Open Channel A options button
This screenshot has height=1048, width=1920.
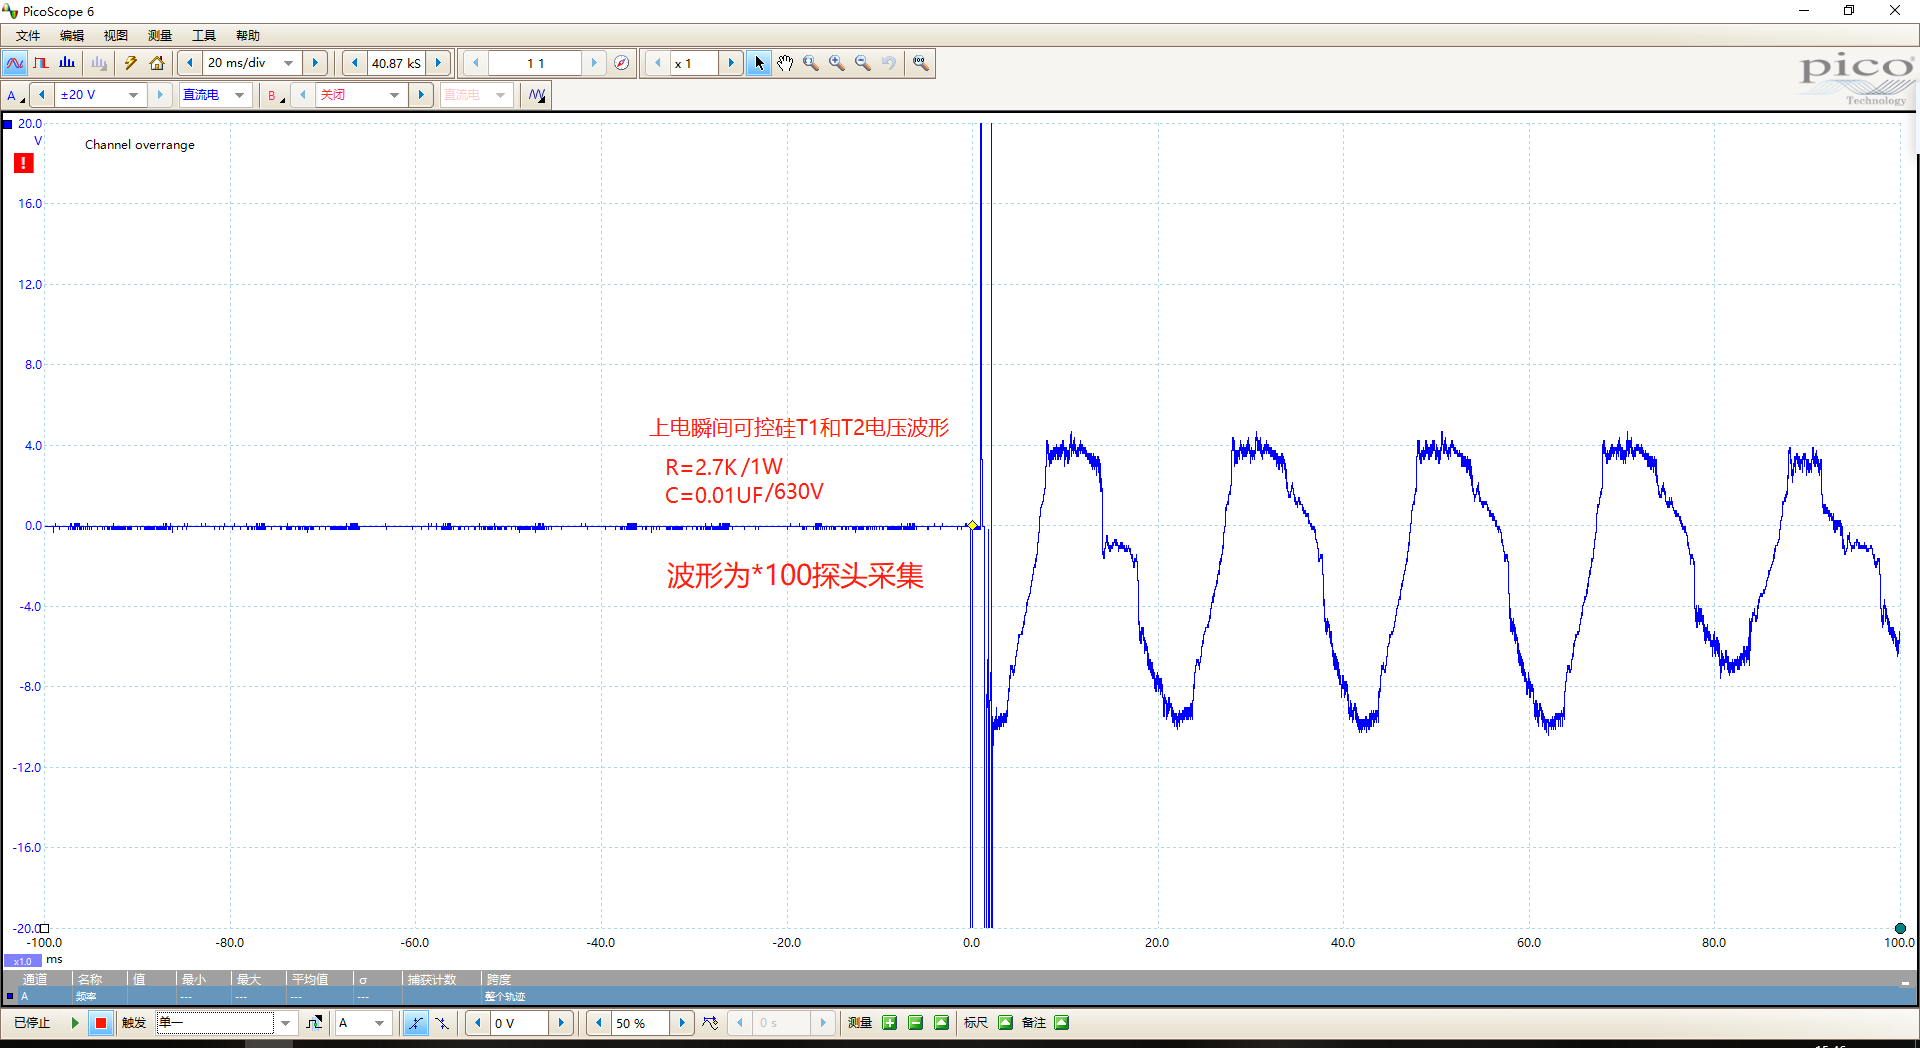(15, 95)
